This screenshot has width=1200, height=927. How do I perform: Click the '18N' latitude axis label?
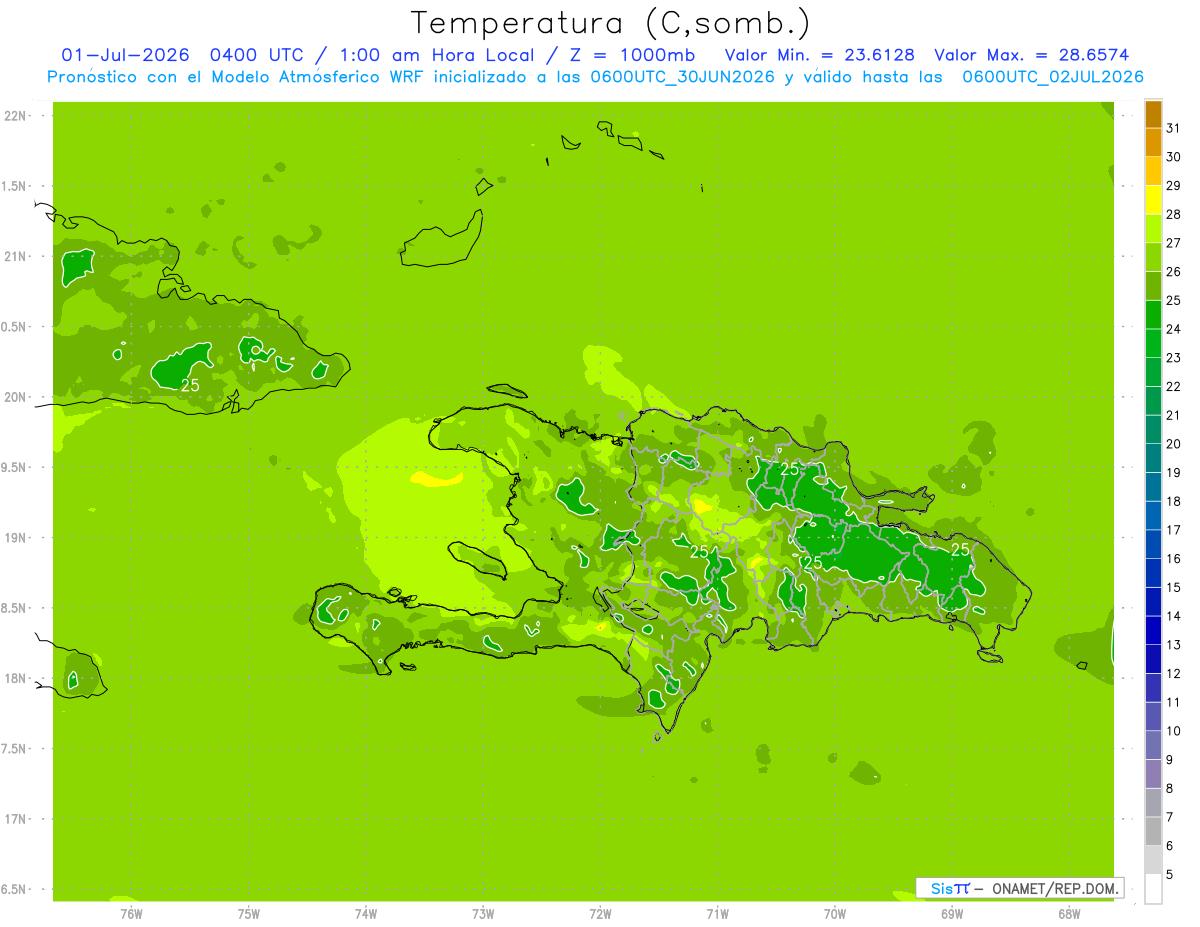[x=16, y=678]
